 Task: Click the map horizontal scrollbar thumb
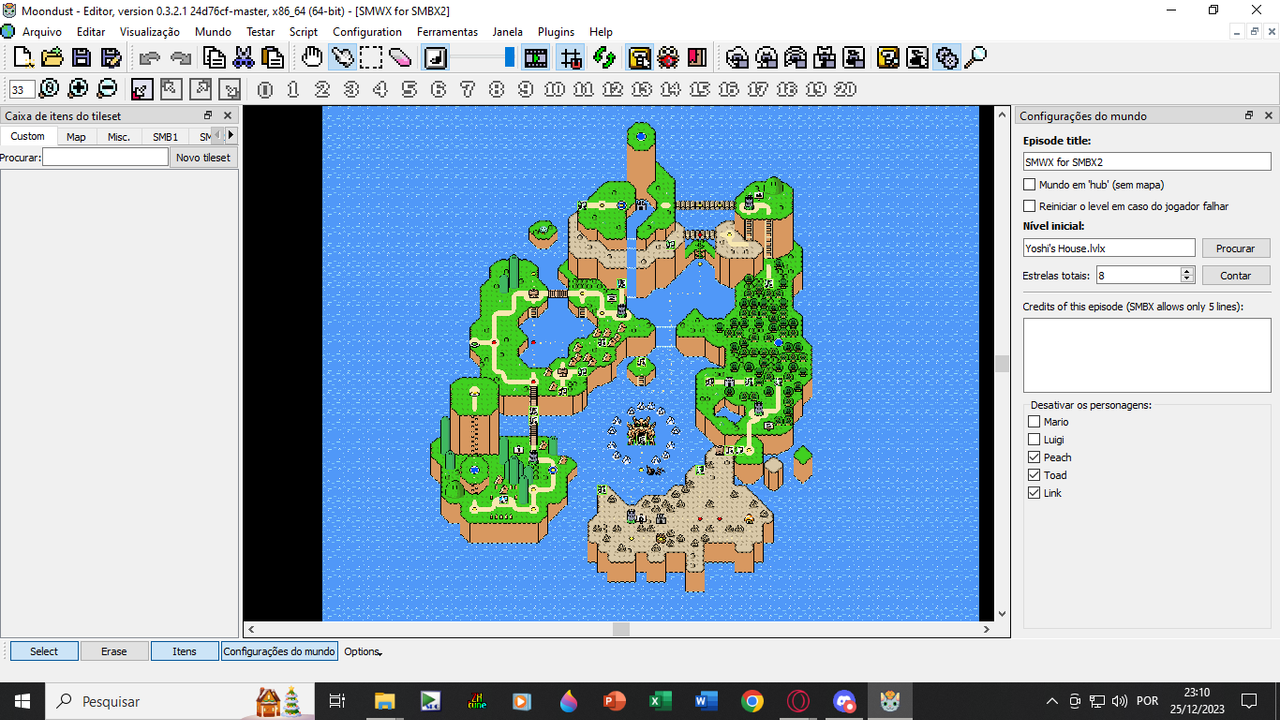click(x=621, y=629)
